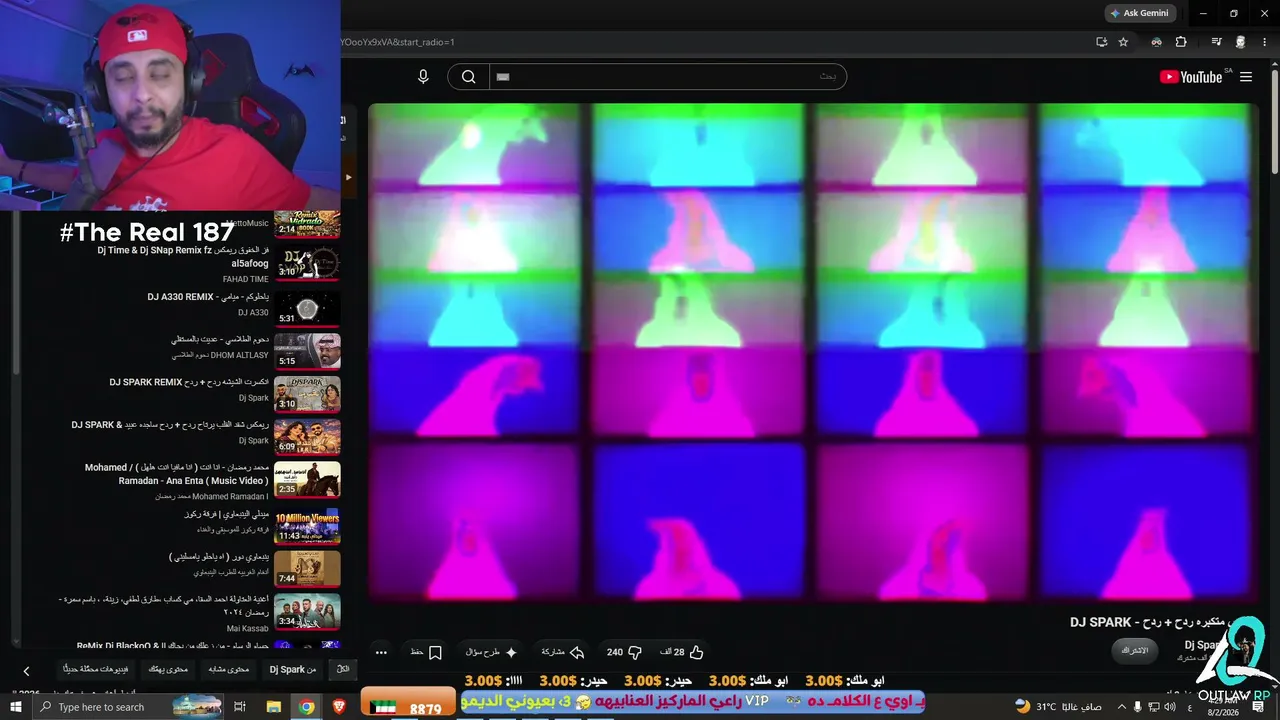Click the YouTube search magnifier button
The image size is (1280, 720).
468,77
